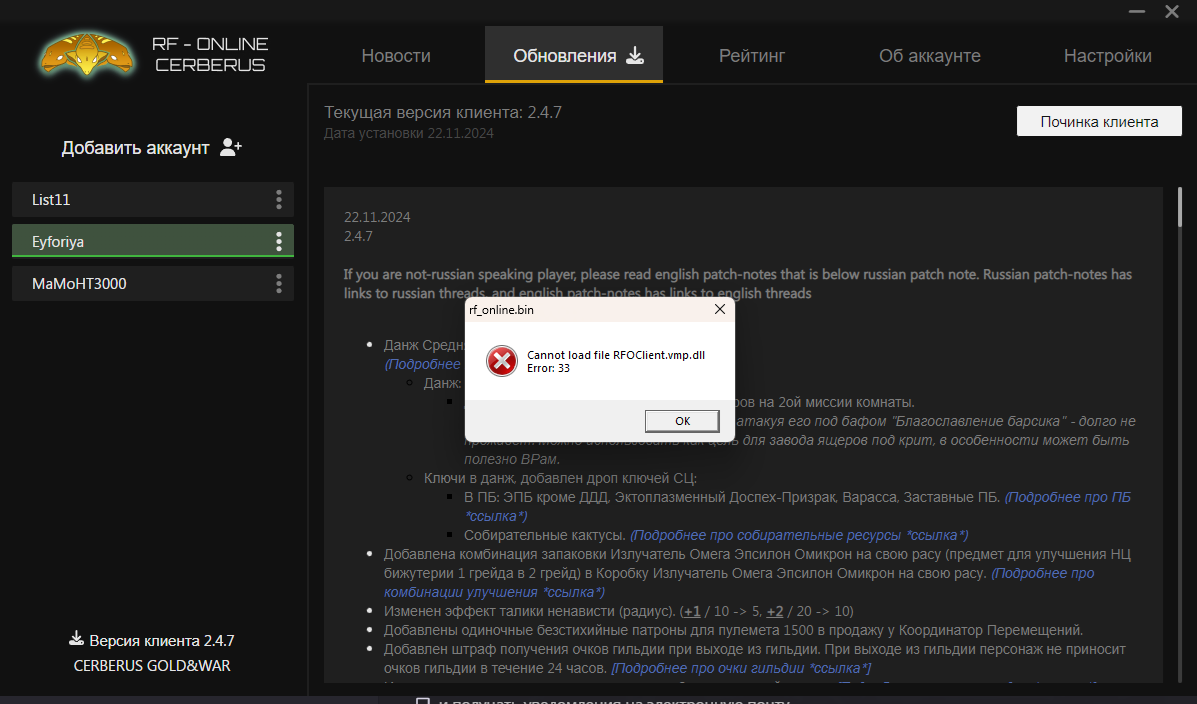Image resolution: width=1197 pixels, height=704 pixels.
Task: Click the add-account person icon
Action: pos(231,147)
